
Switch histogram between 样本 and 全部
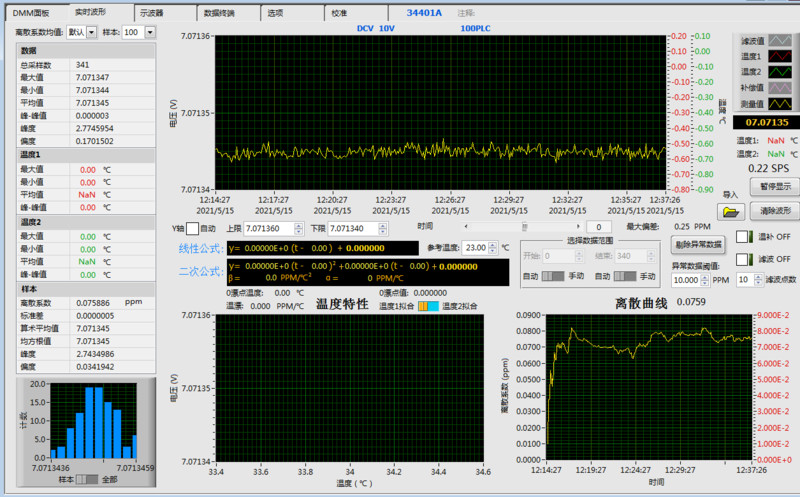click(86, 479)
